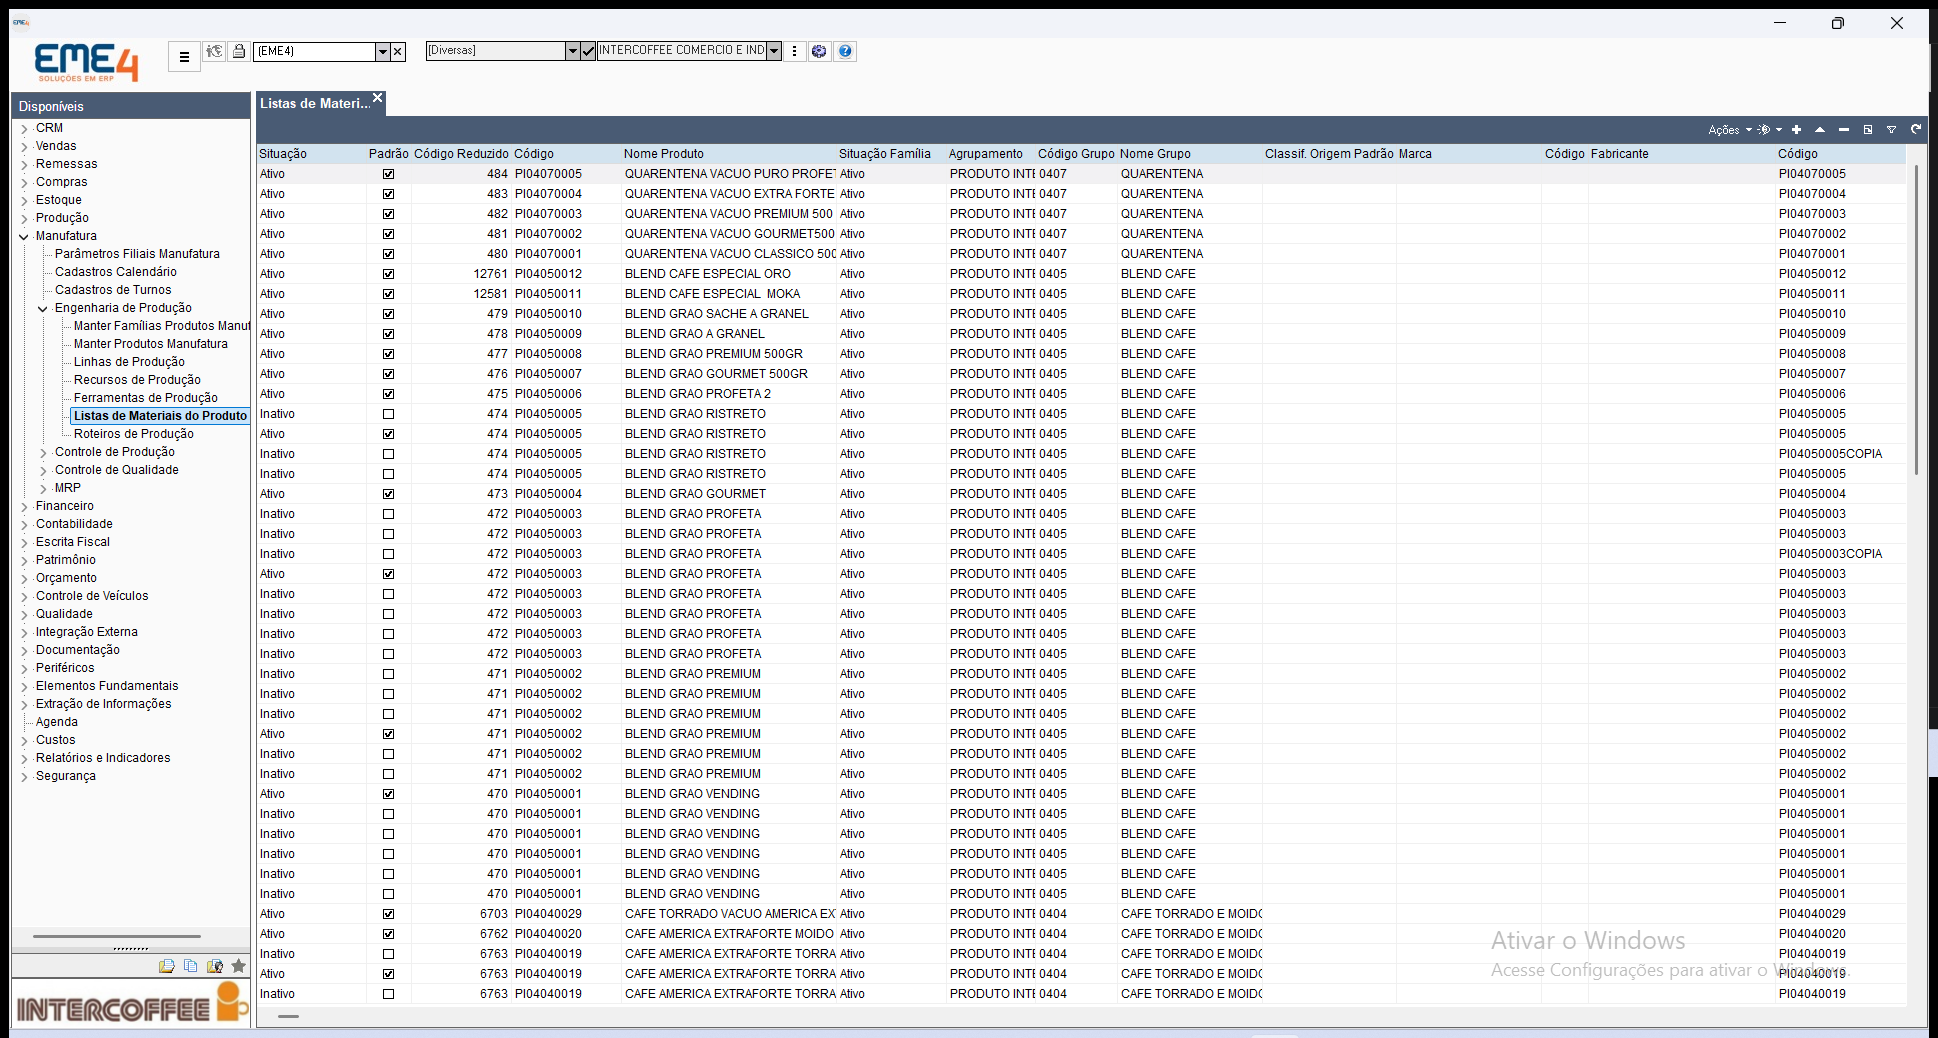Open the hamburger main menu button
1938x1038 pixels.
(x=184, y=57)
